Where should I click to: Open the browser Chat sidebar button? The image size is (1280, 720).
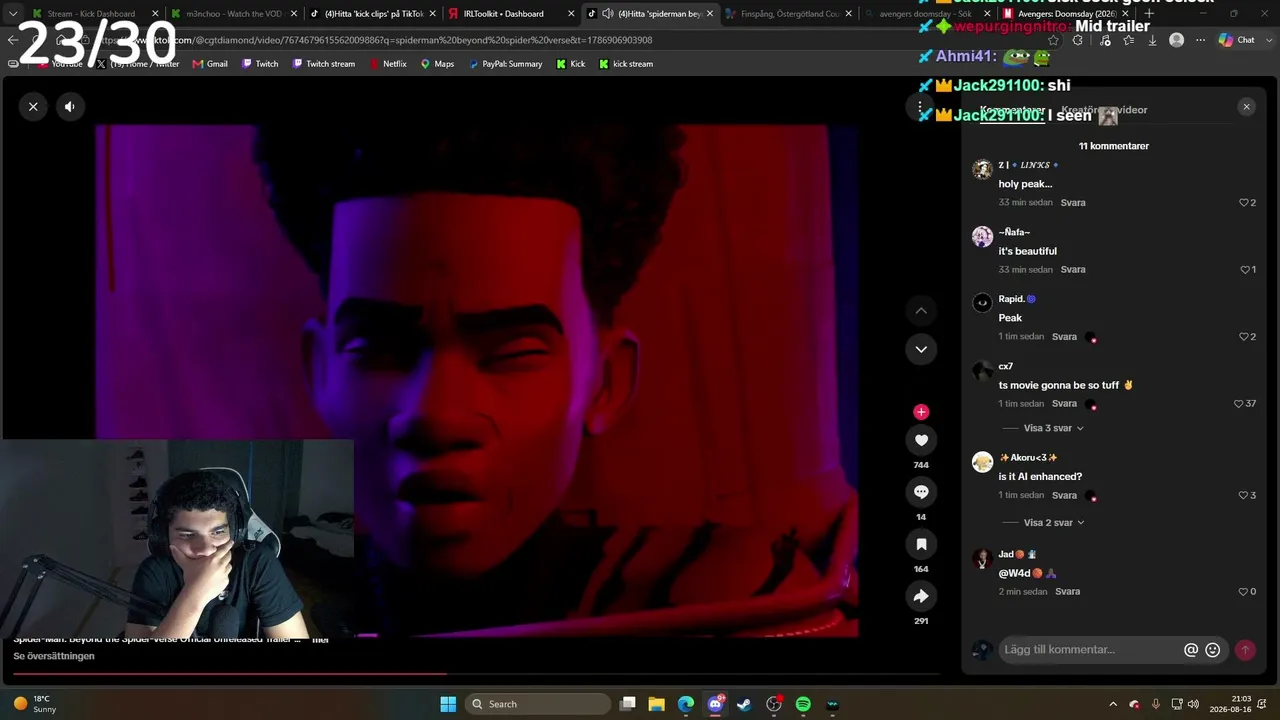pos(1237,40)
